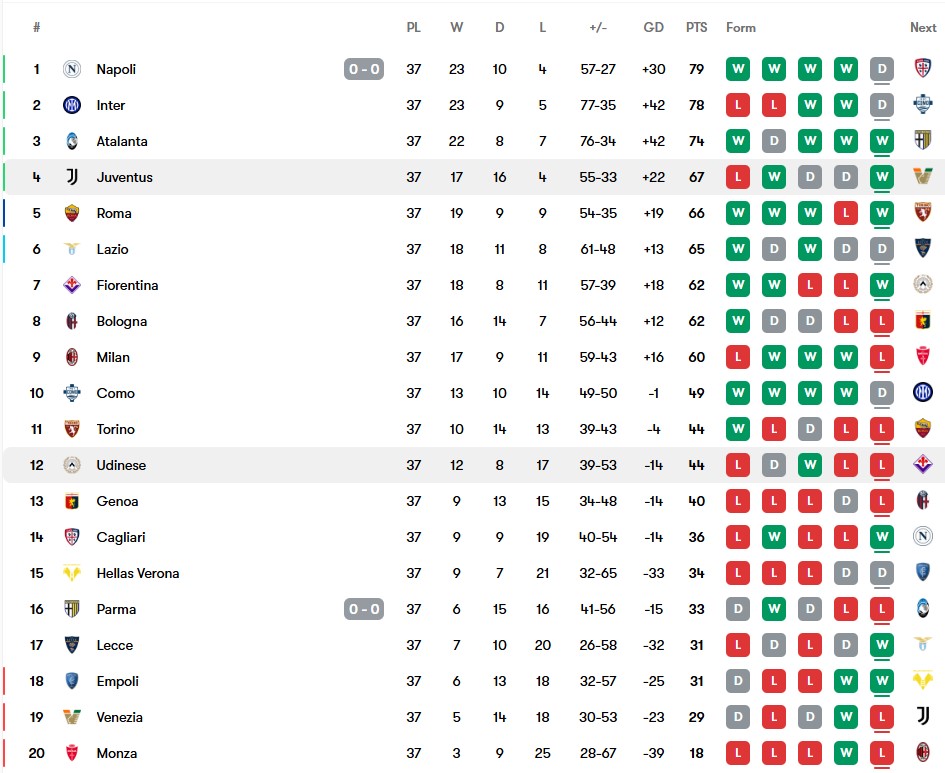Select the Udinese table row
The width and height of the screenshot is (945, 773).
[472, 465]
